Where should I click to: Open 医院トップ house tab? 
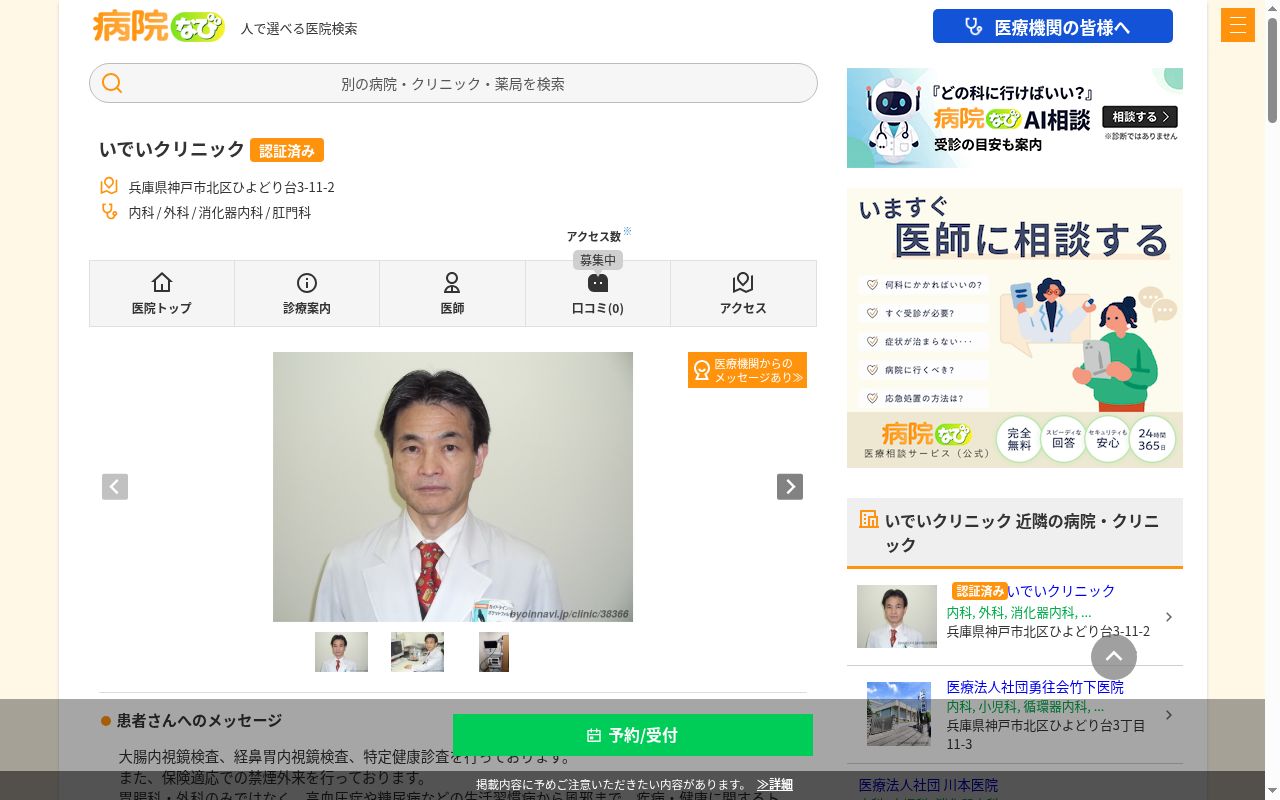pos(162,293)
